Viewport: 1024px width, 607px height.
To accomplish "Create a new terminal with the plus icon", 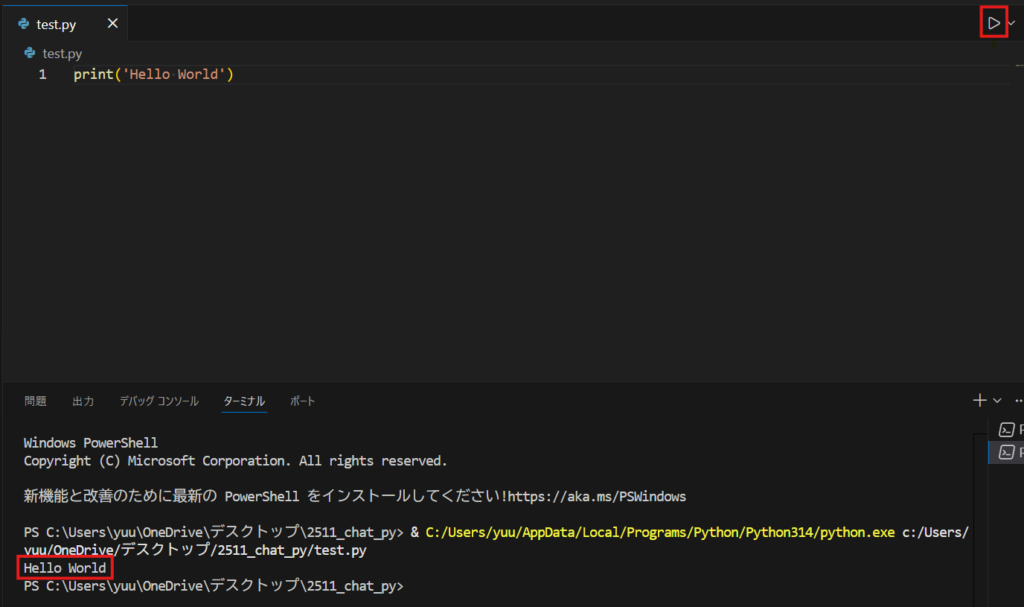I will click(979, 400).
